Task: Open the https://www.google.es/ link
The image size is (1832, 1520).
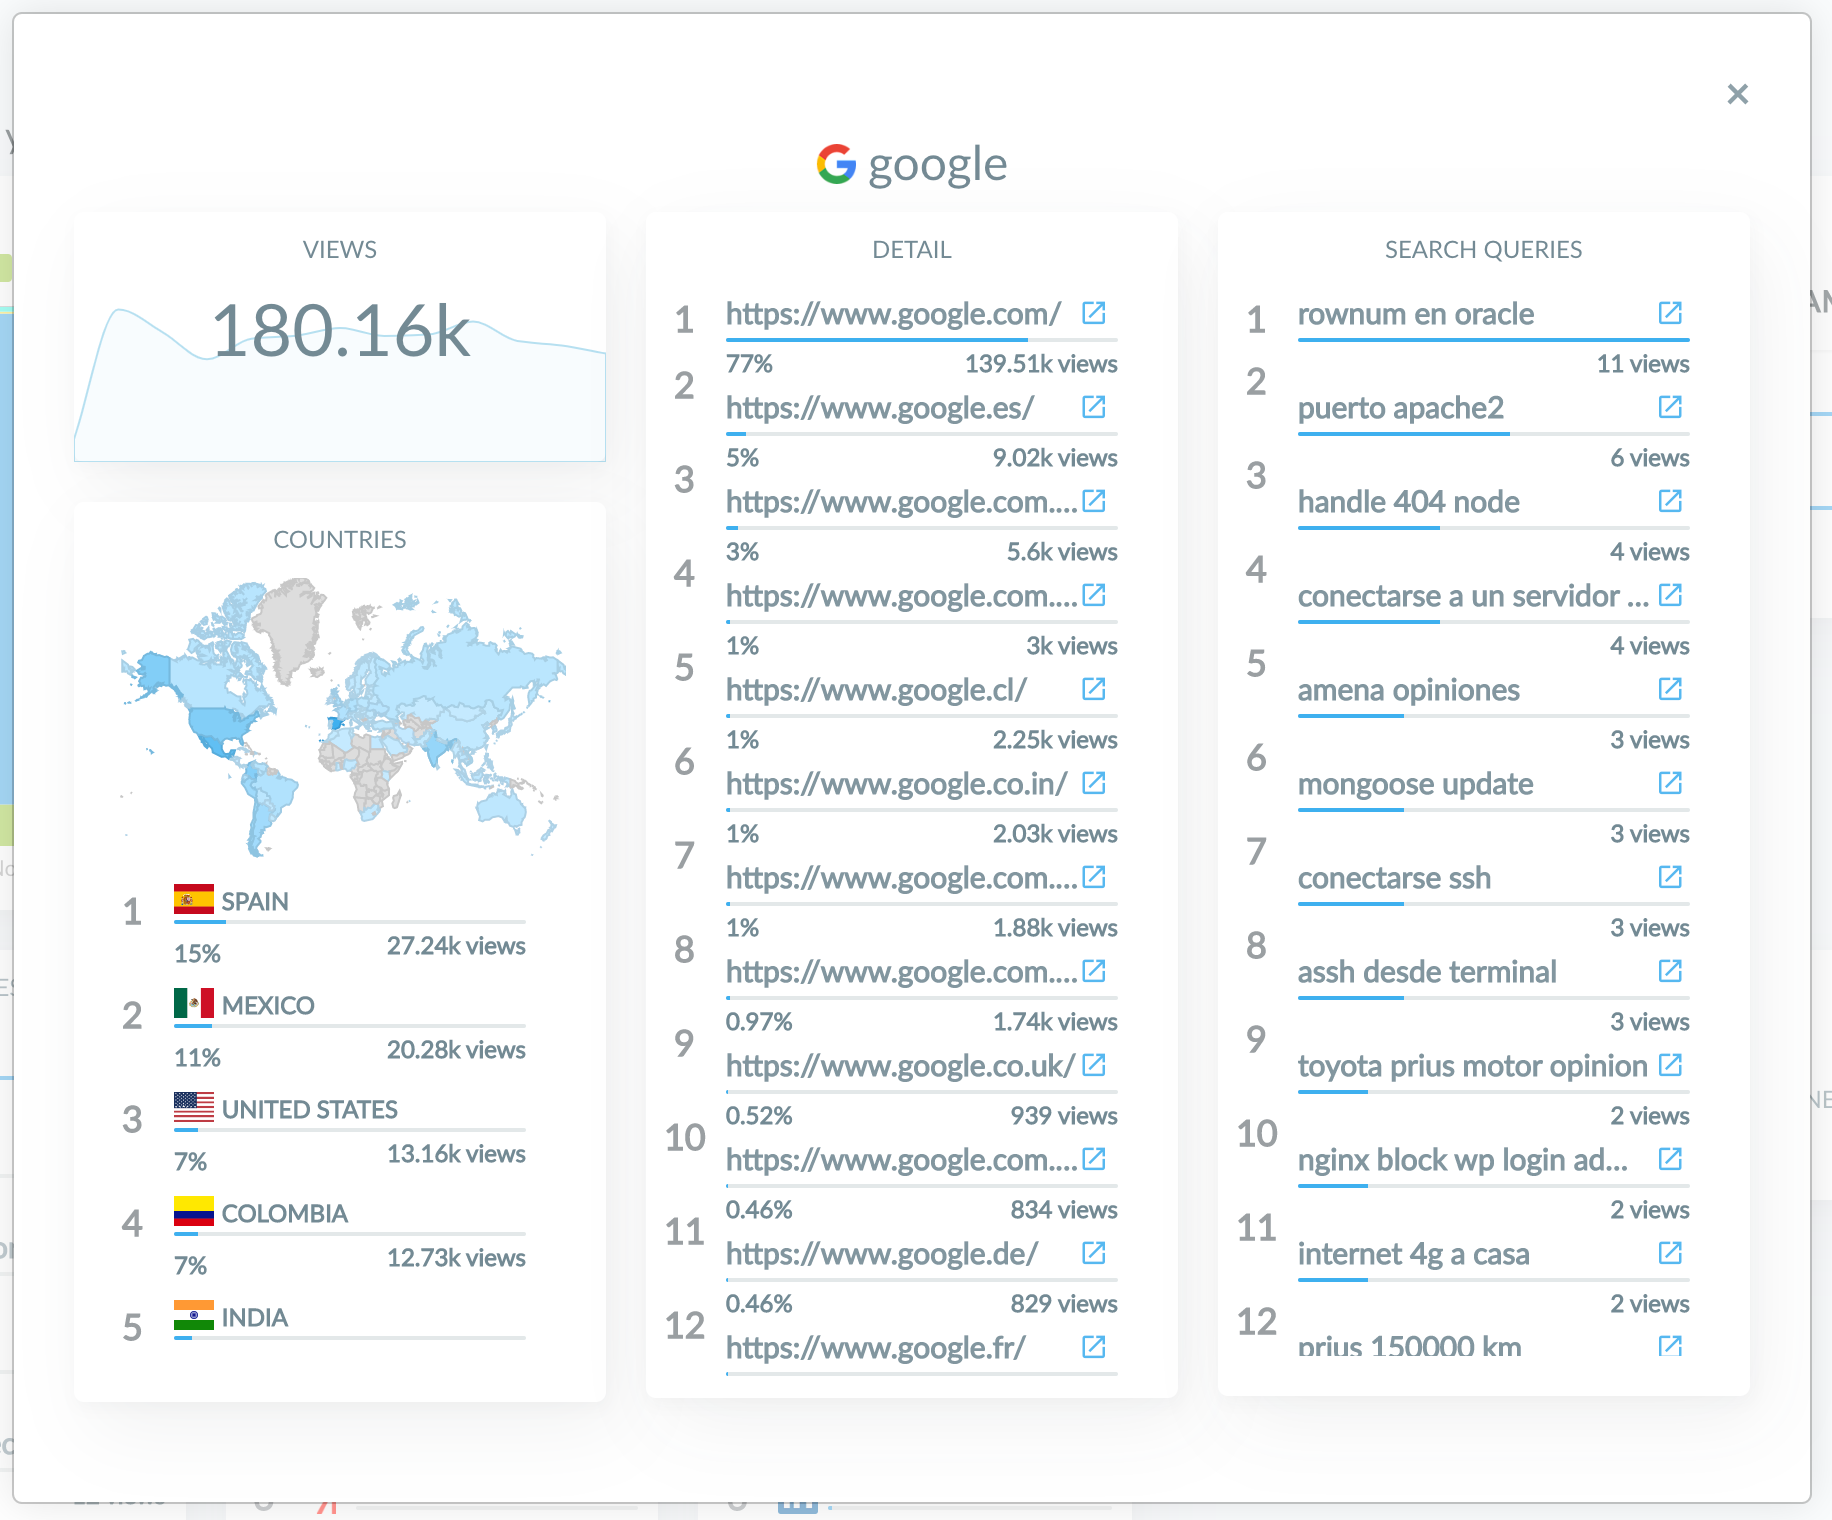Action: coord(880,408)
